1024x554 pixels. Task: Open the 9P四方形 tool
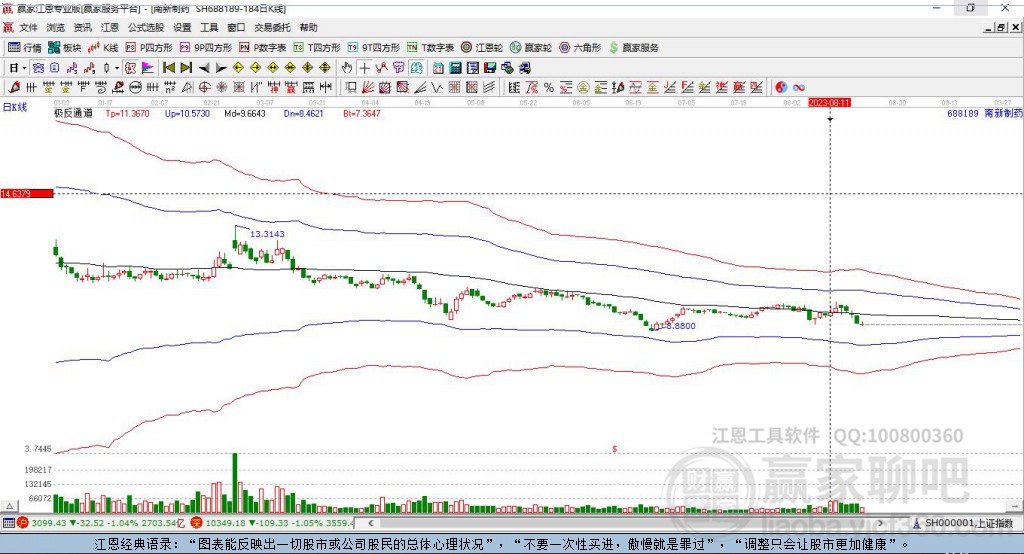206,48
